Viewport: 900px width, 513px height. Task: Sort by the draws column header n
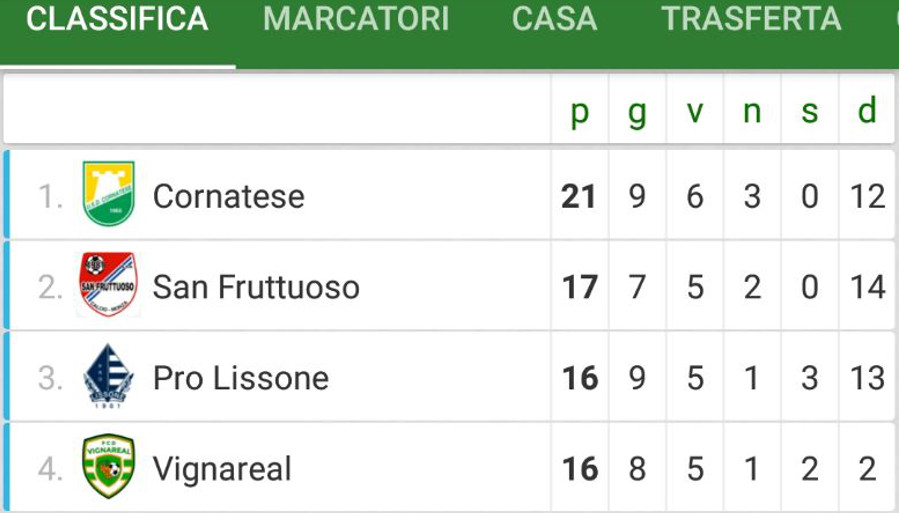coord(752,111)
